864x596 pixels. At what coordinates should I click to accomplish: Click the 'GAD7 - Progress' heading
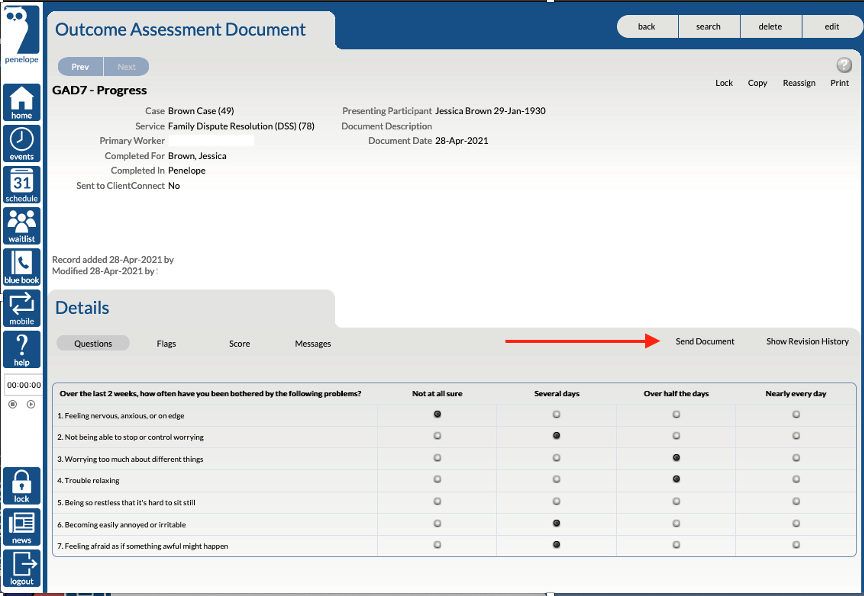coord(100,90)
